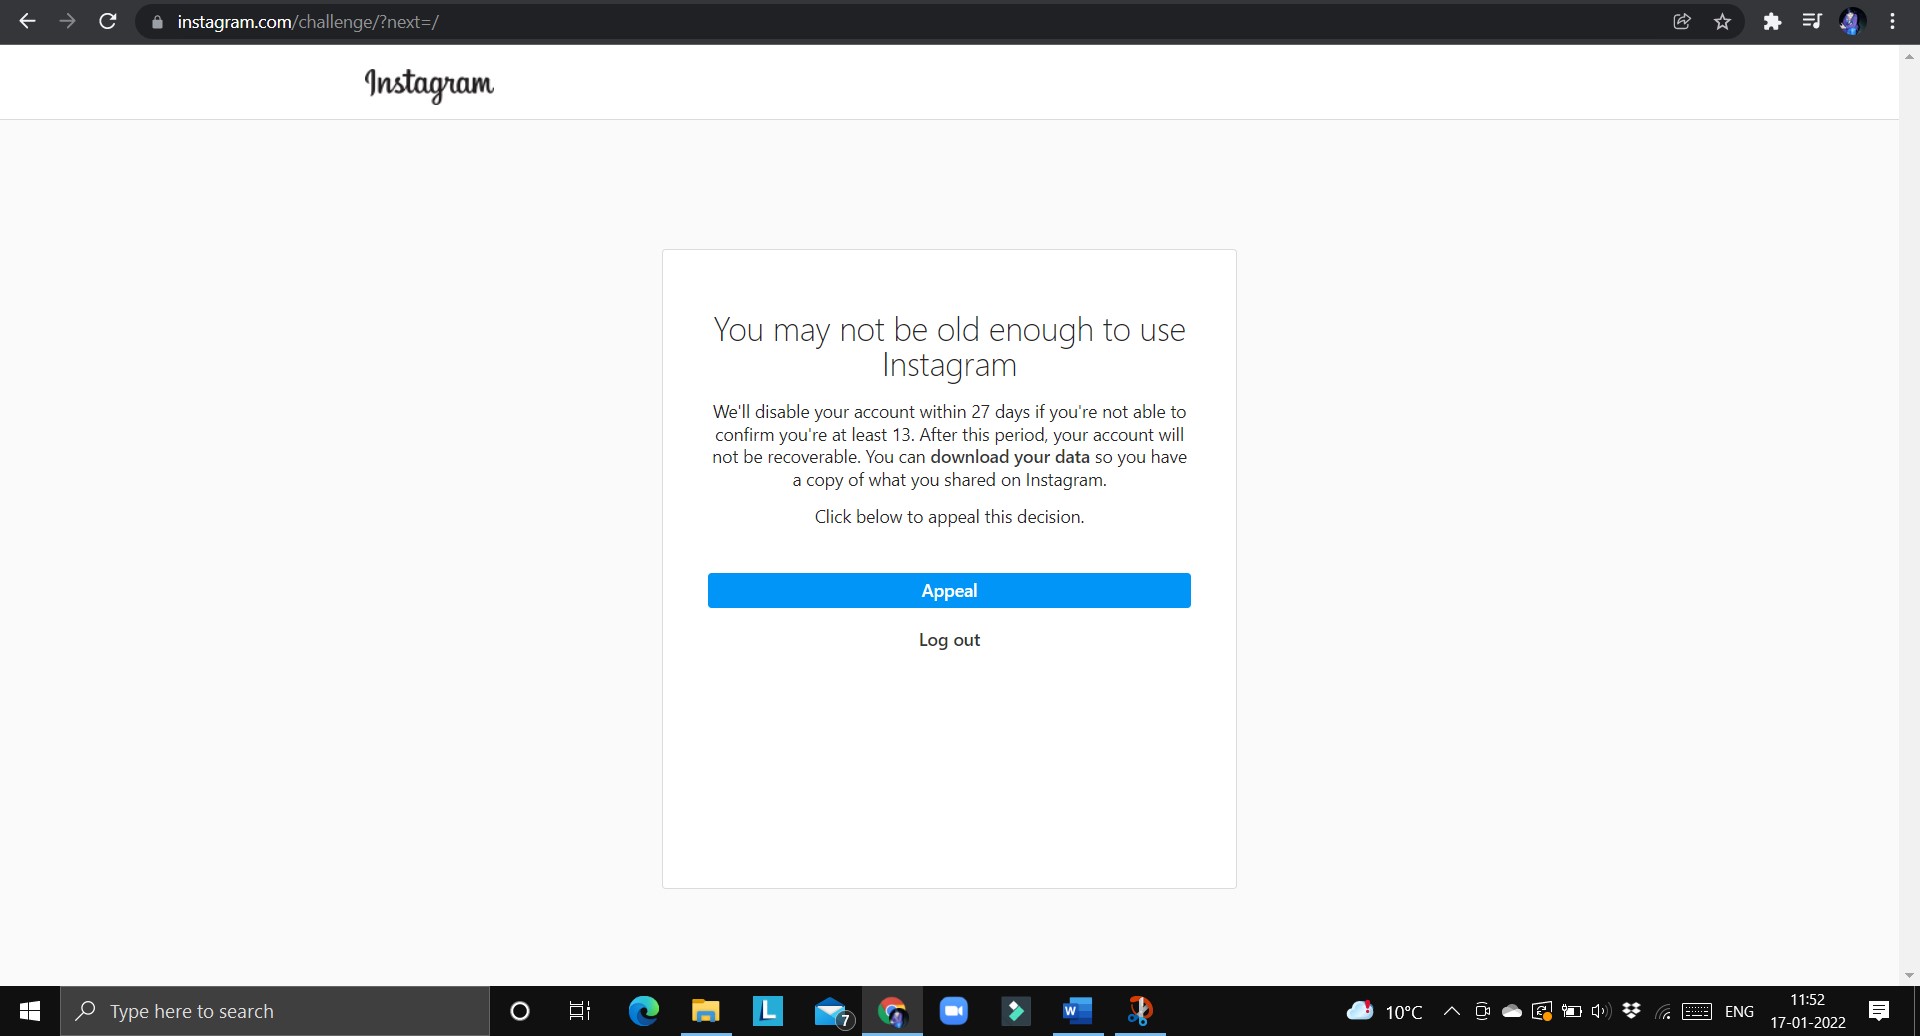Open the download your data link
Image resolution: width=1920 pixels, height=1036 pixels.
click(1009, 457)
